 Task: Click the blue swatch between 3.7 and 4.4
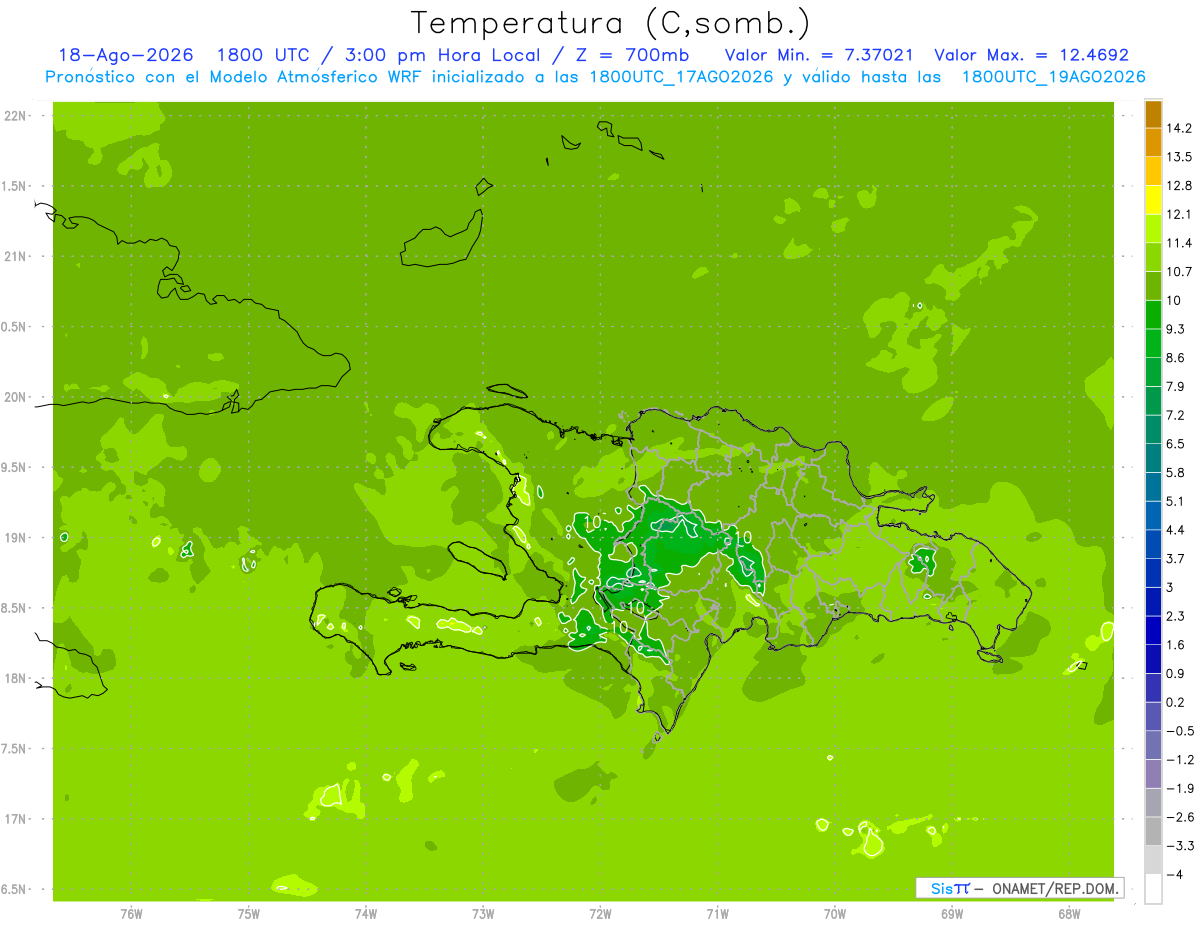pyautogui.click(x=1153, y=544)
